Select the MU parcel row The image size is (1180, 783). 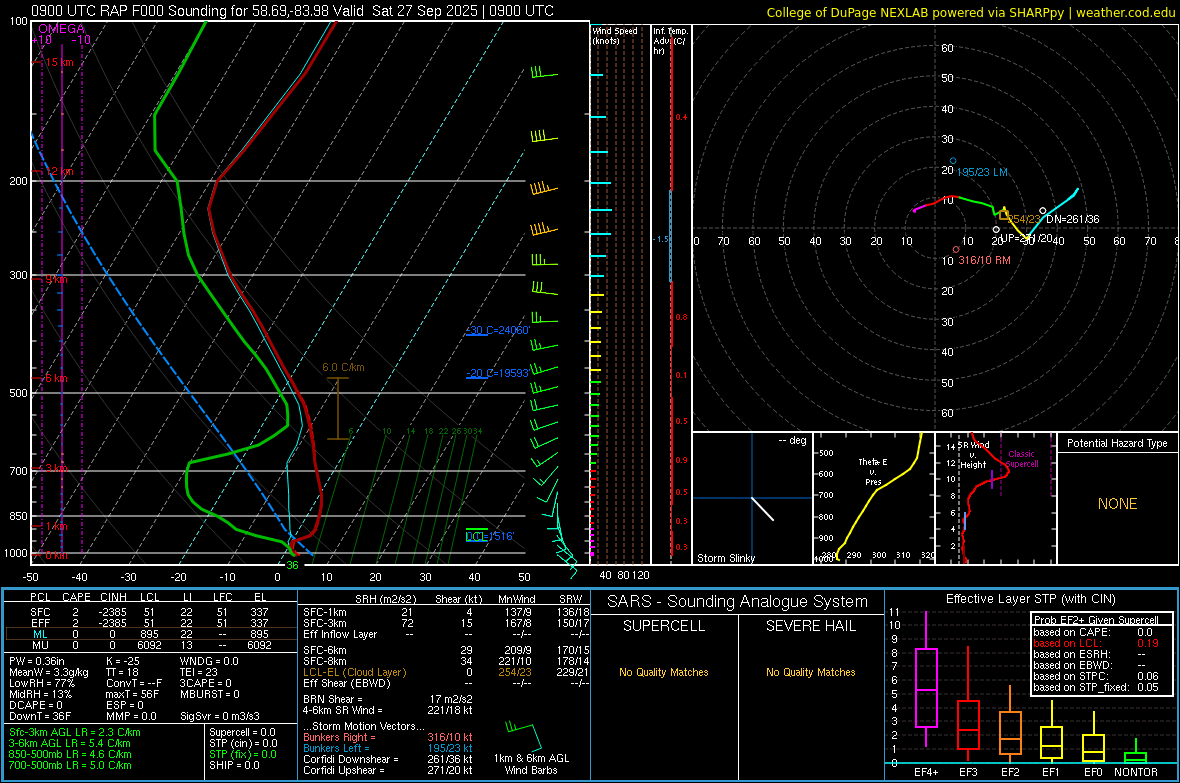149,644
